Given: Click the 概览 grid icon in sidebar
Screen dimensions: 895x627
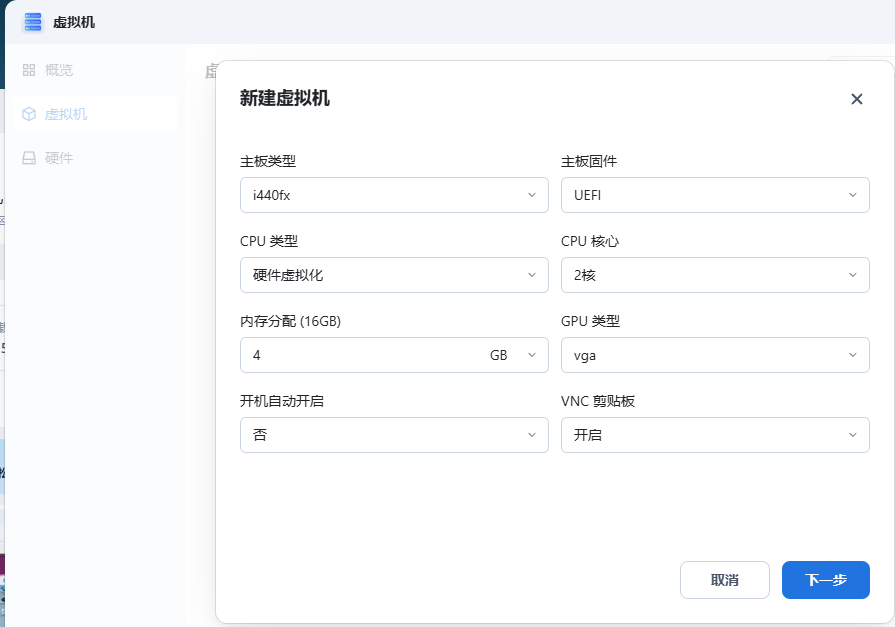Looking at the screenshot, I should pyautogui.click(x=29, y=70).
